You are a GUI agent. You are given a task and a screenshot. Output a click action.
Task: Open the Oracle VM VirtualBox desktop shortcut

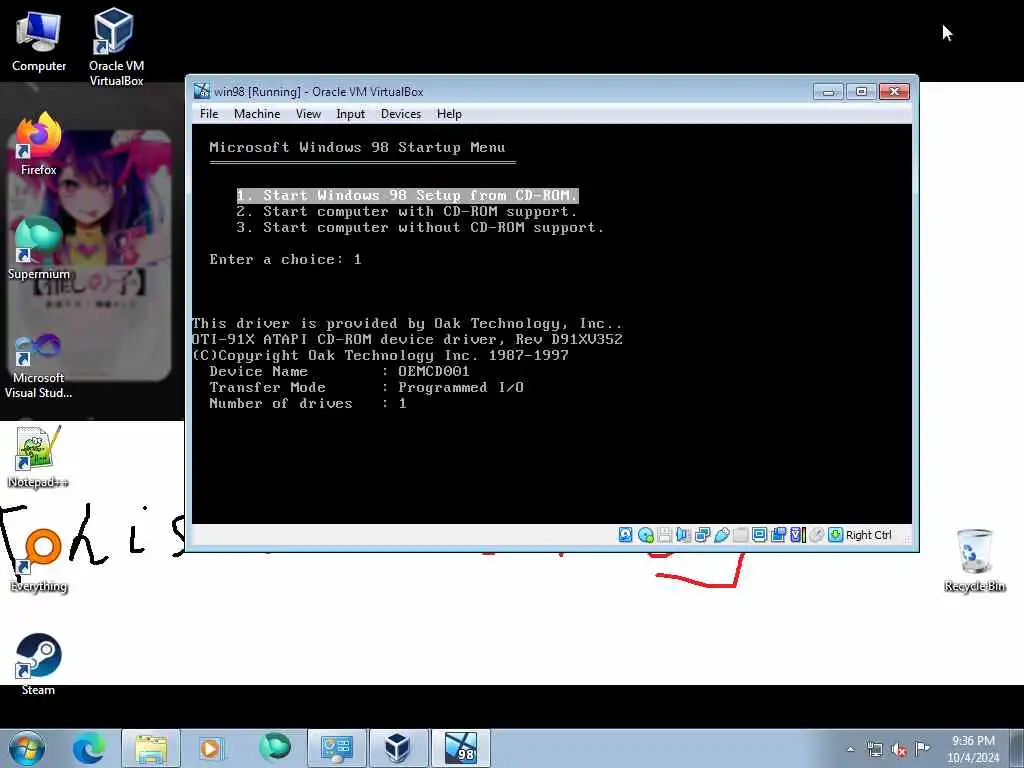point(116,47)
